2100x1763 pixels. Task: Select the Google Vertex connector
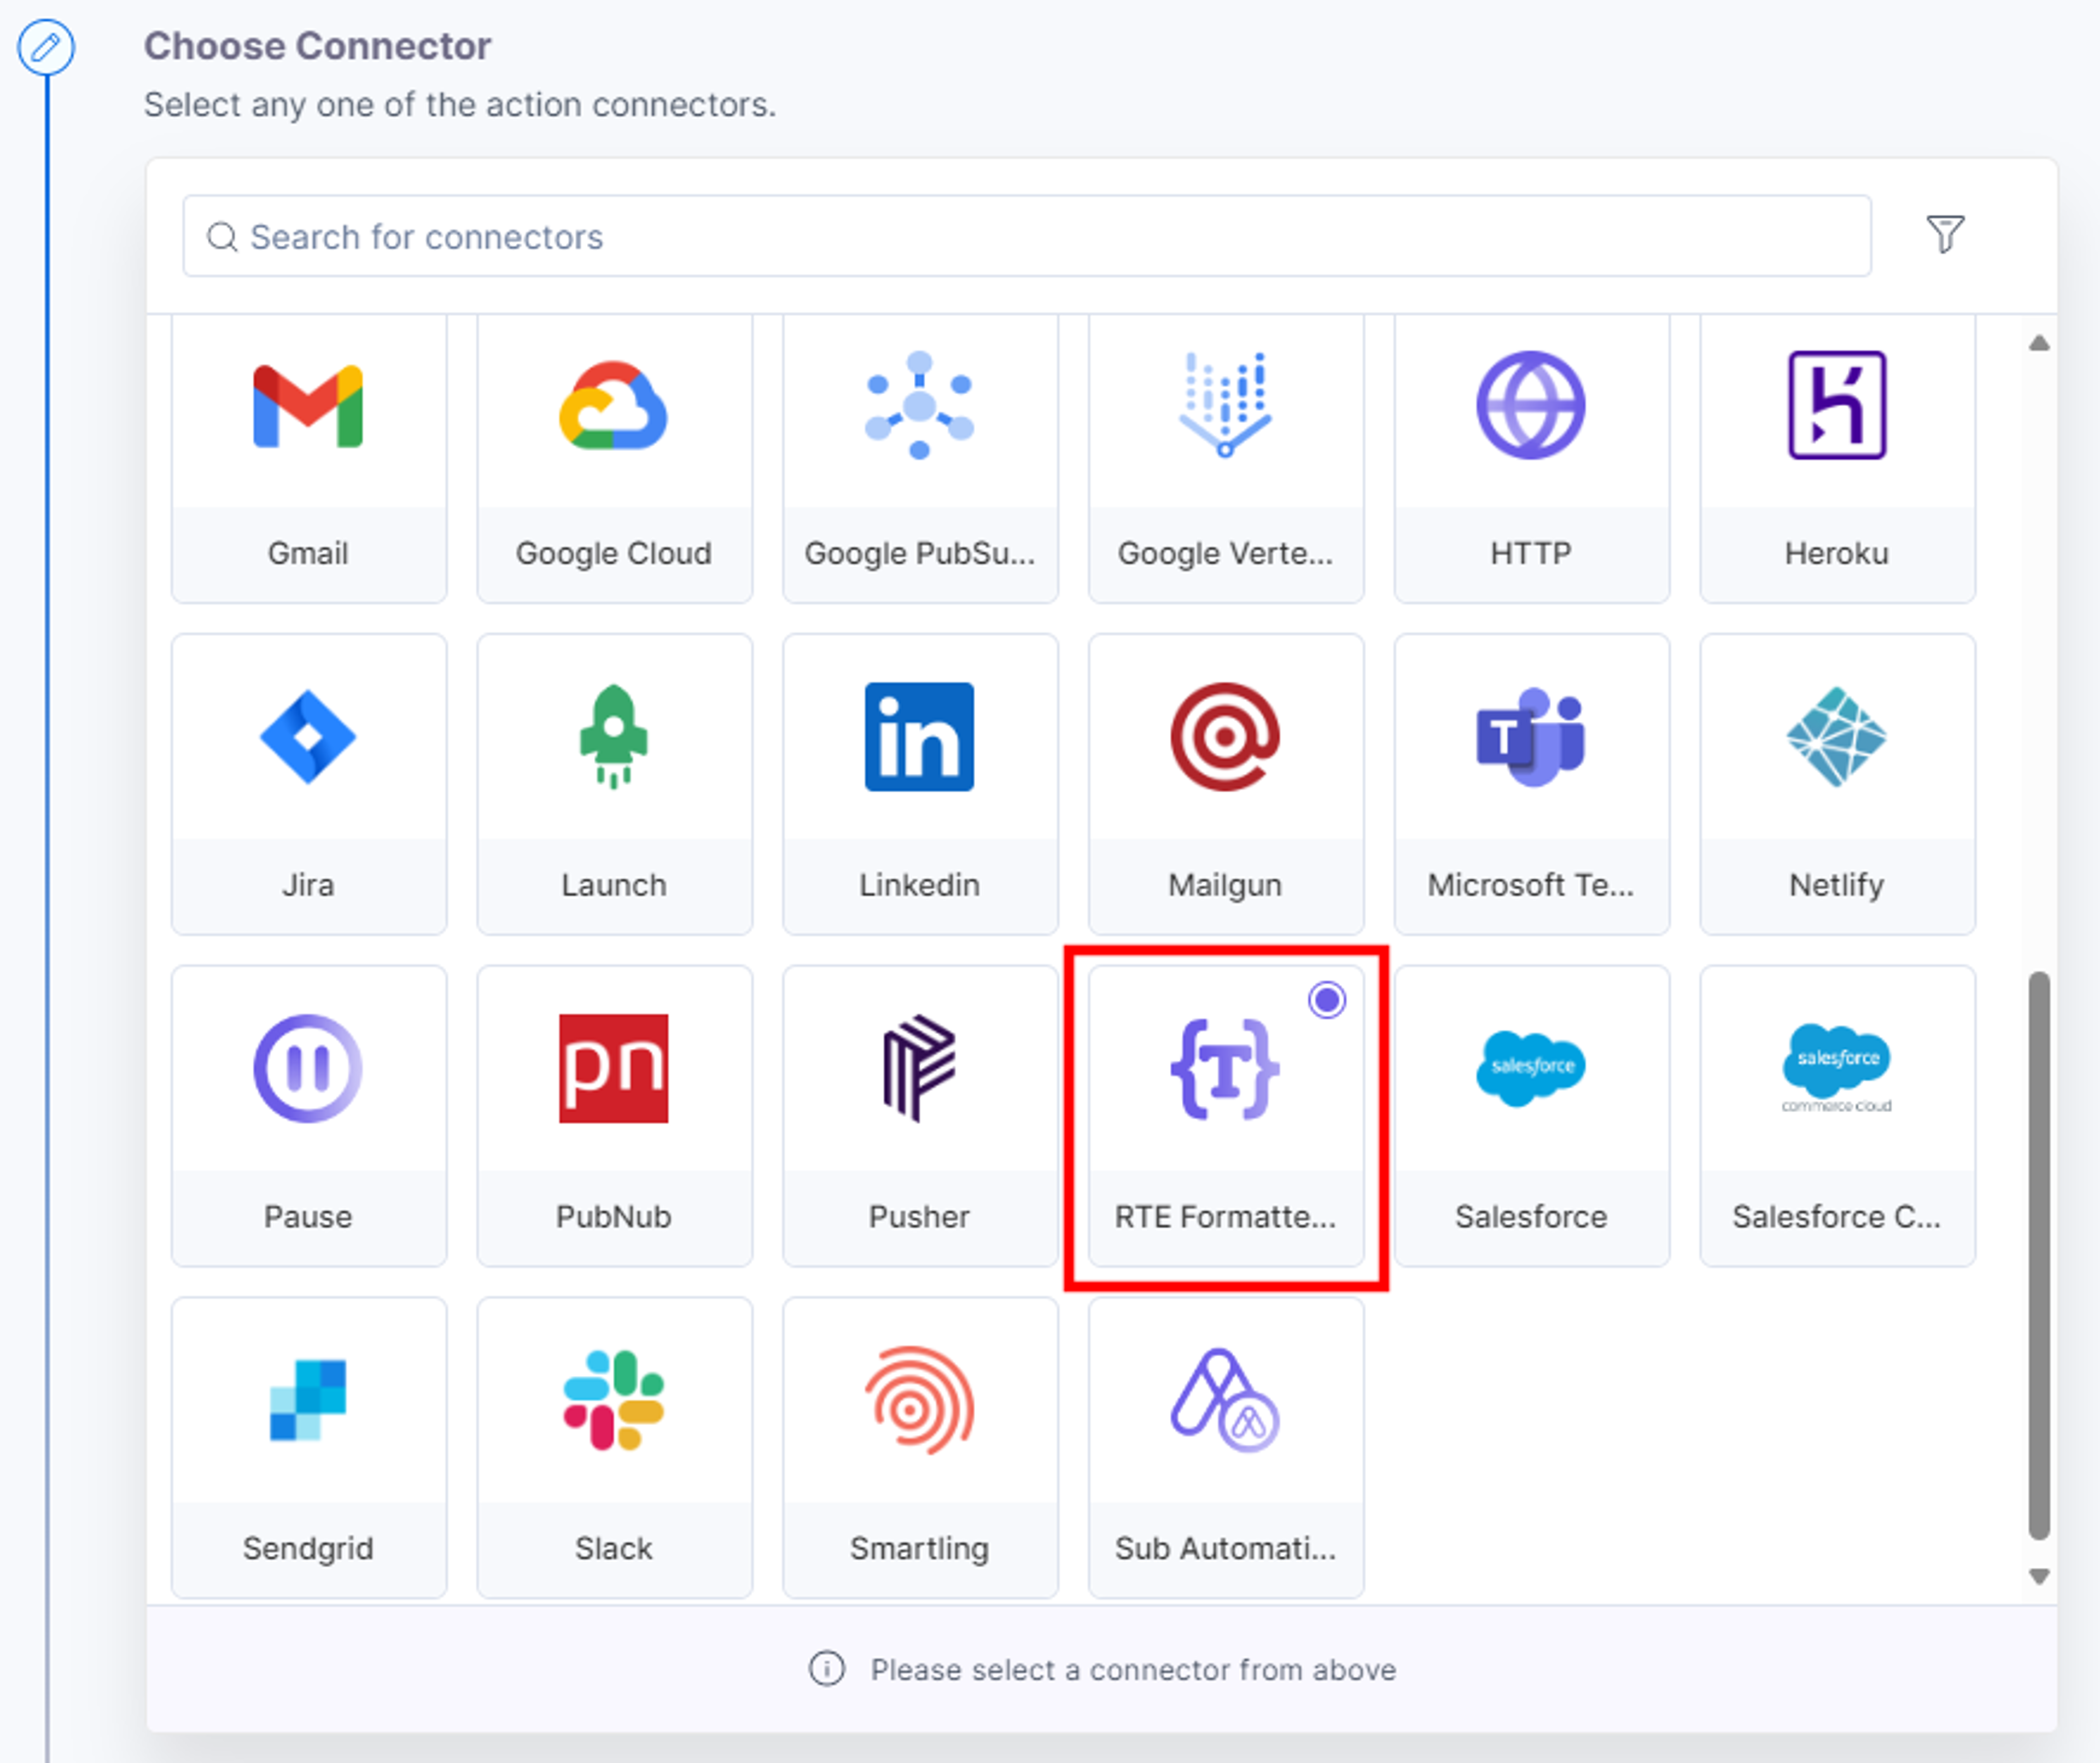tap(1226, 458)
